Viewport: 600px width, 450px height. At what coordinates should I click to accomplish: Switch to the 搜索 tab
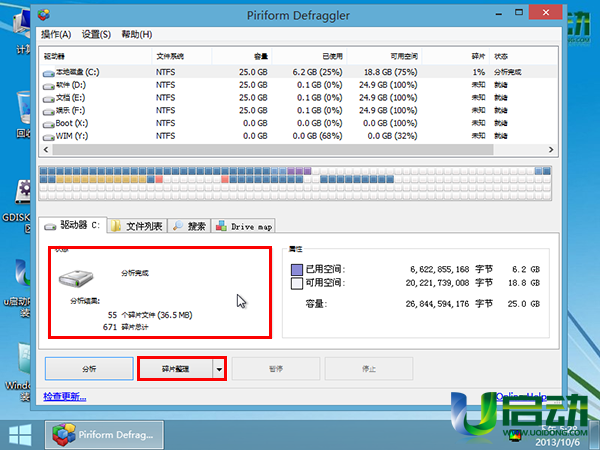(189, 226)
